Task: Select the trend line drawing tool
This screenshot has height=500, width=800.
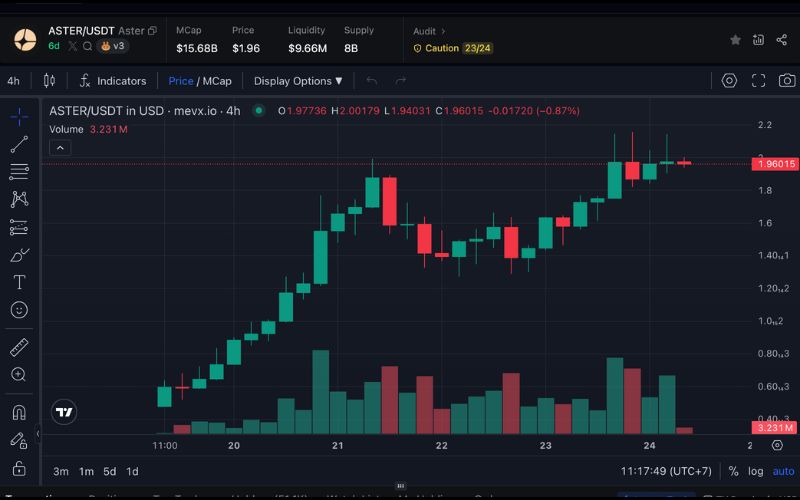Action: [19, 144]
